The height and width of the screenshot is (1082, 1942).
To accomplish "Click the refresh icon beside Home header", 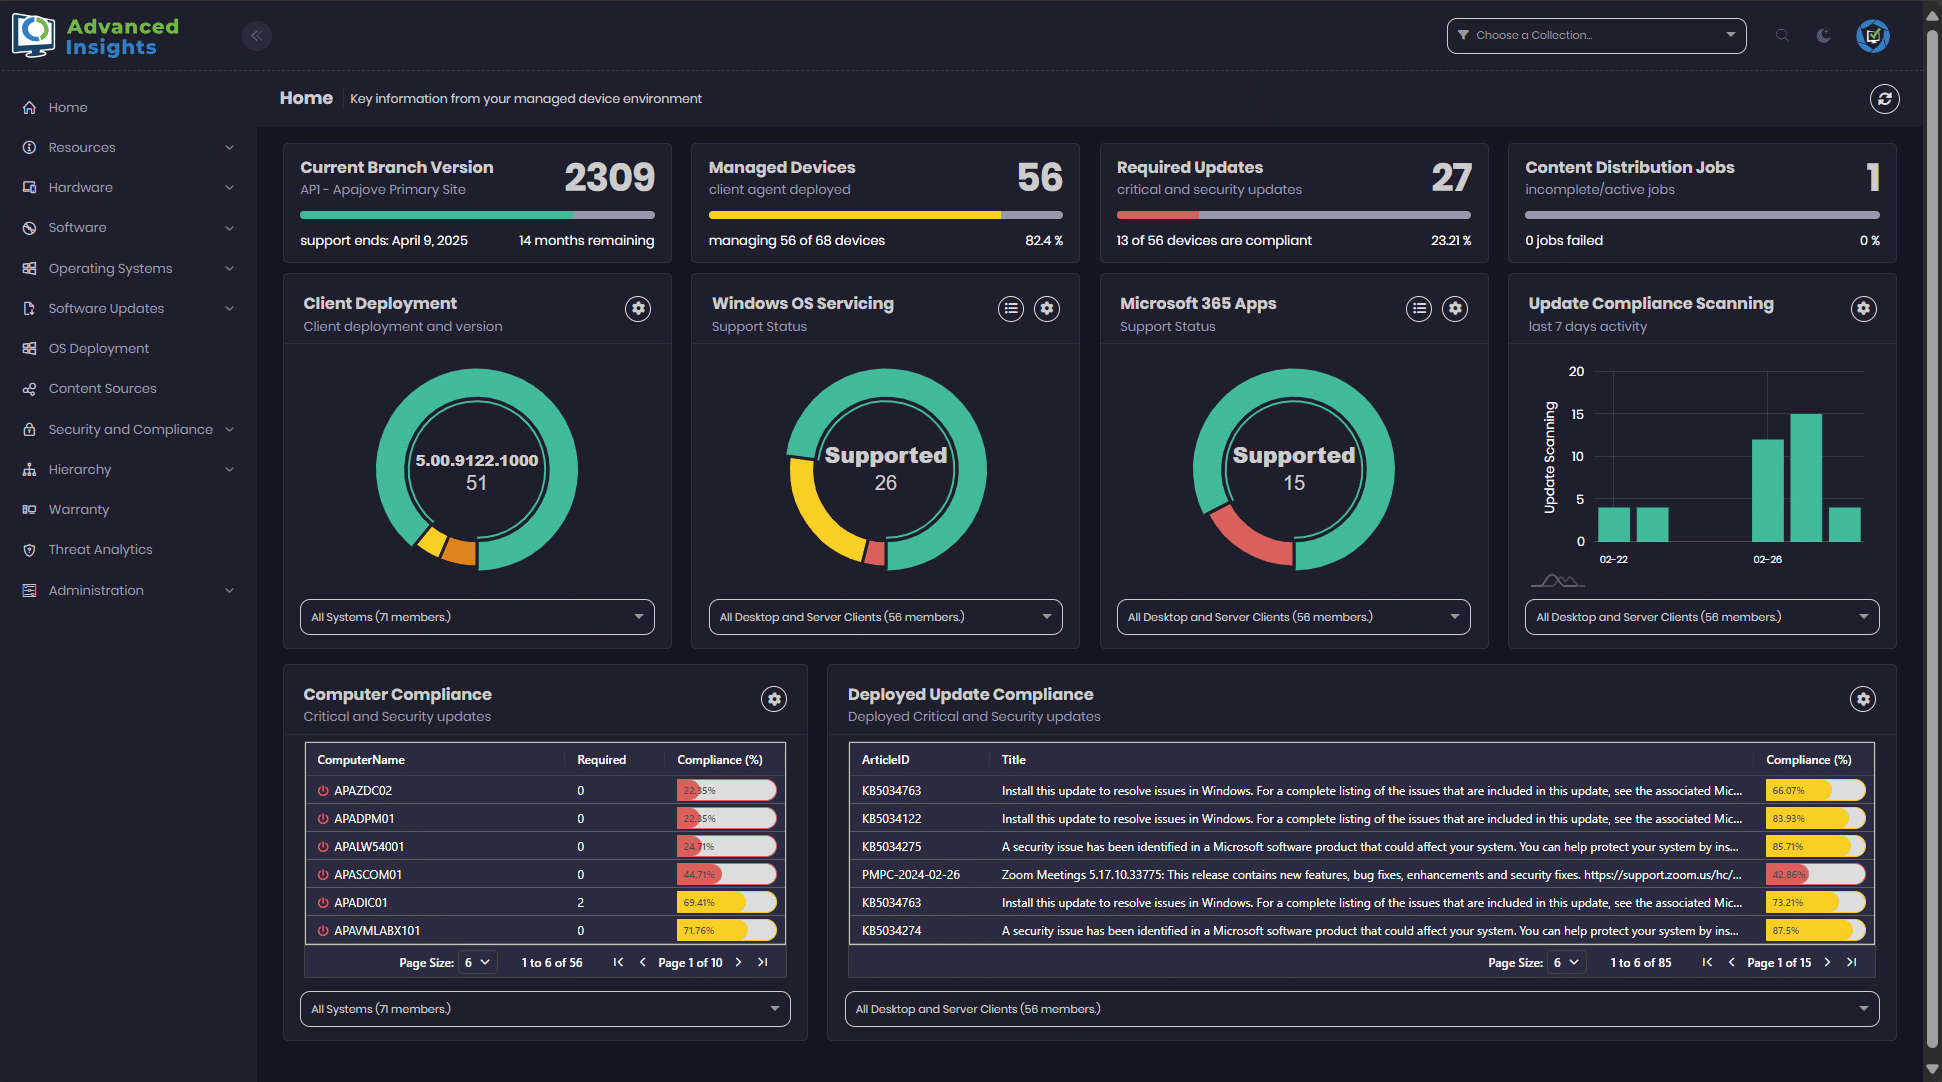I will 1884,99.
